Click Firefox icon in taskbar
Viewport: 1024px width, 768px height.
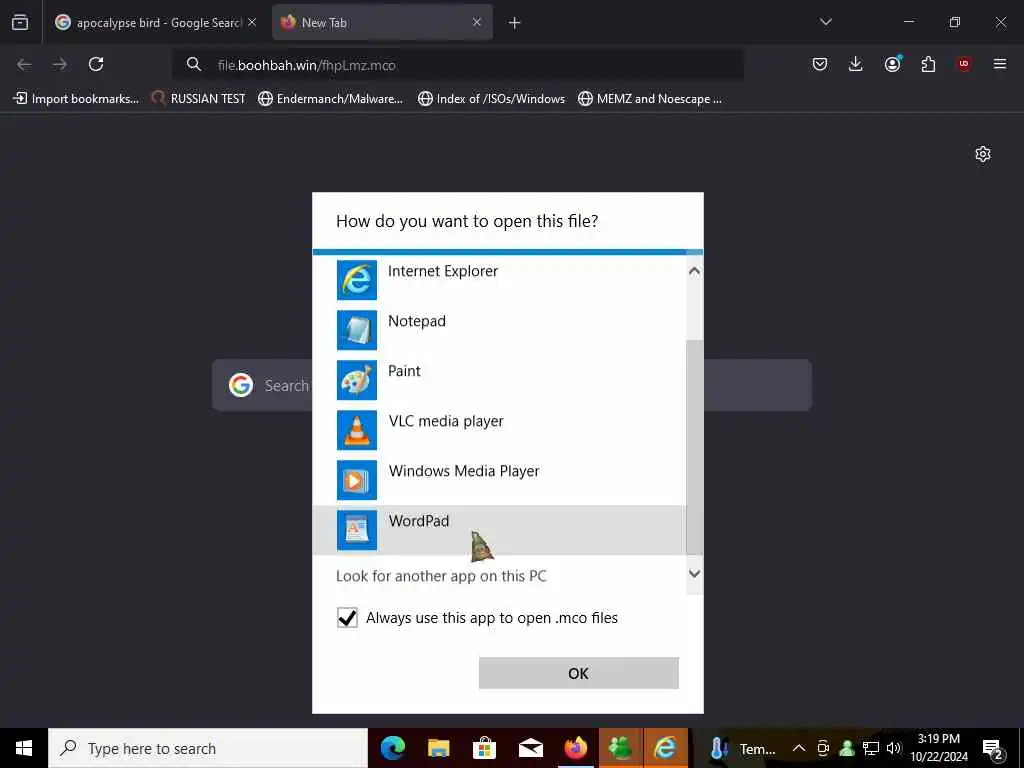click(575, 748)
